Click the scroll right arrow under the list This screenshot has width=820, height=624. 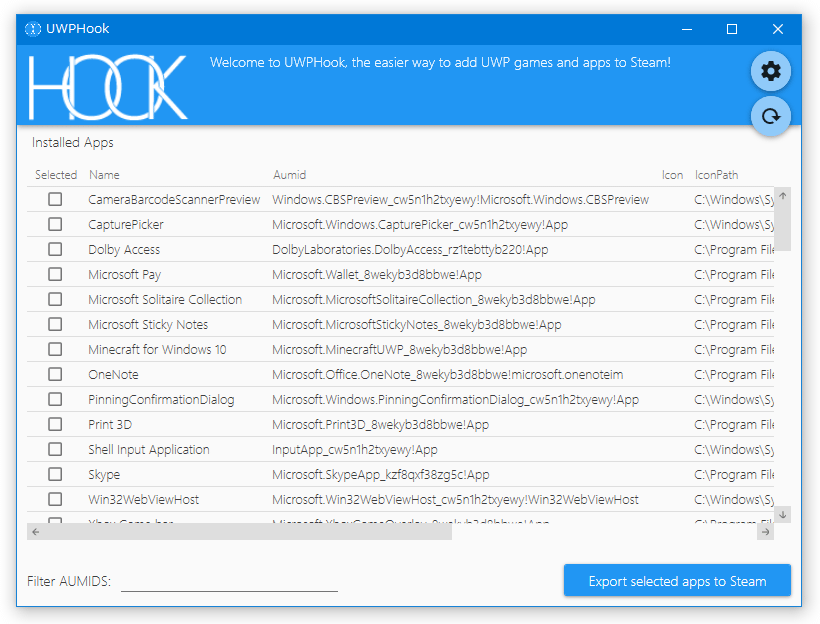766,532
